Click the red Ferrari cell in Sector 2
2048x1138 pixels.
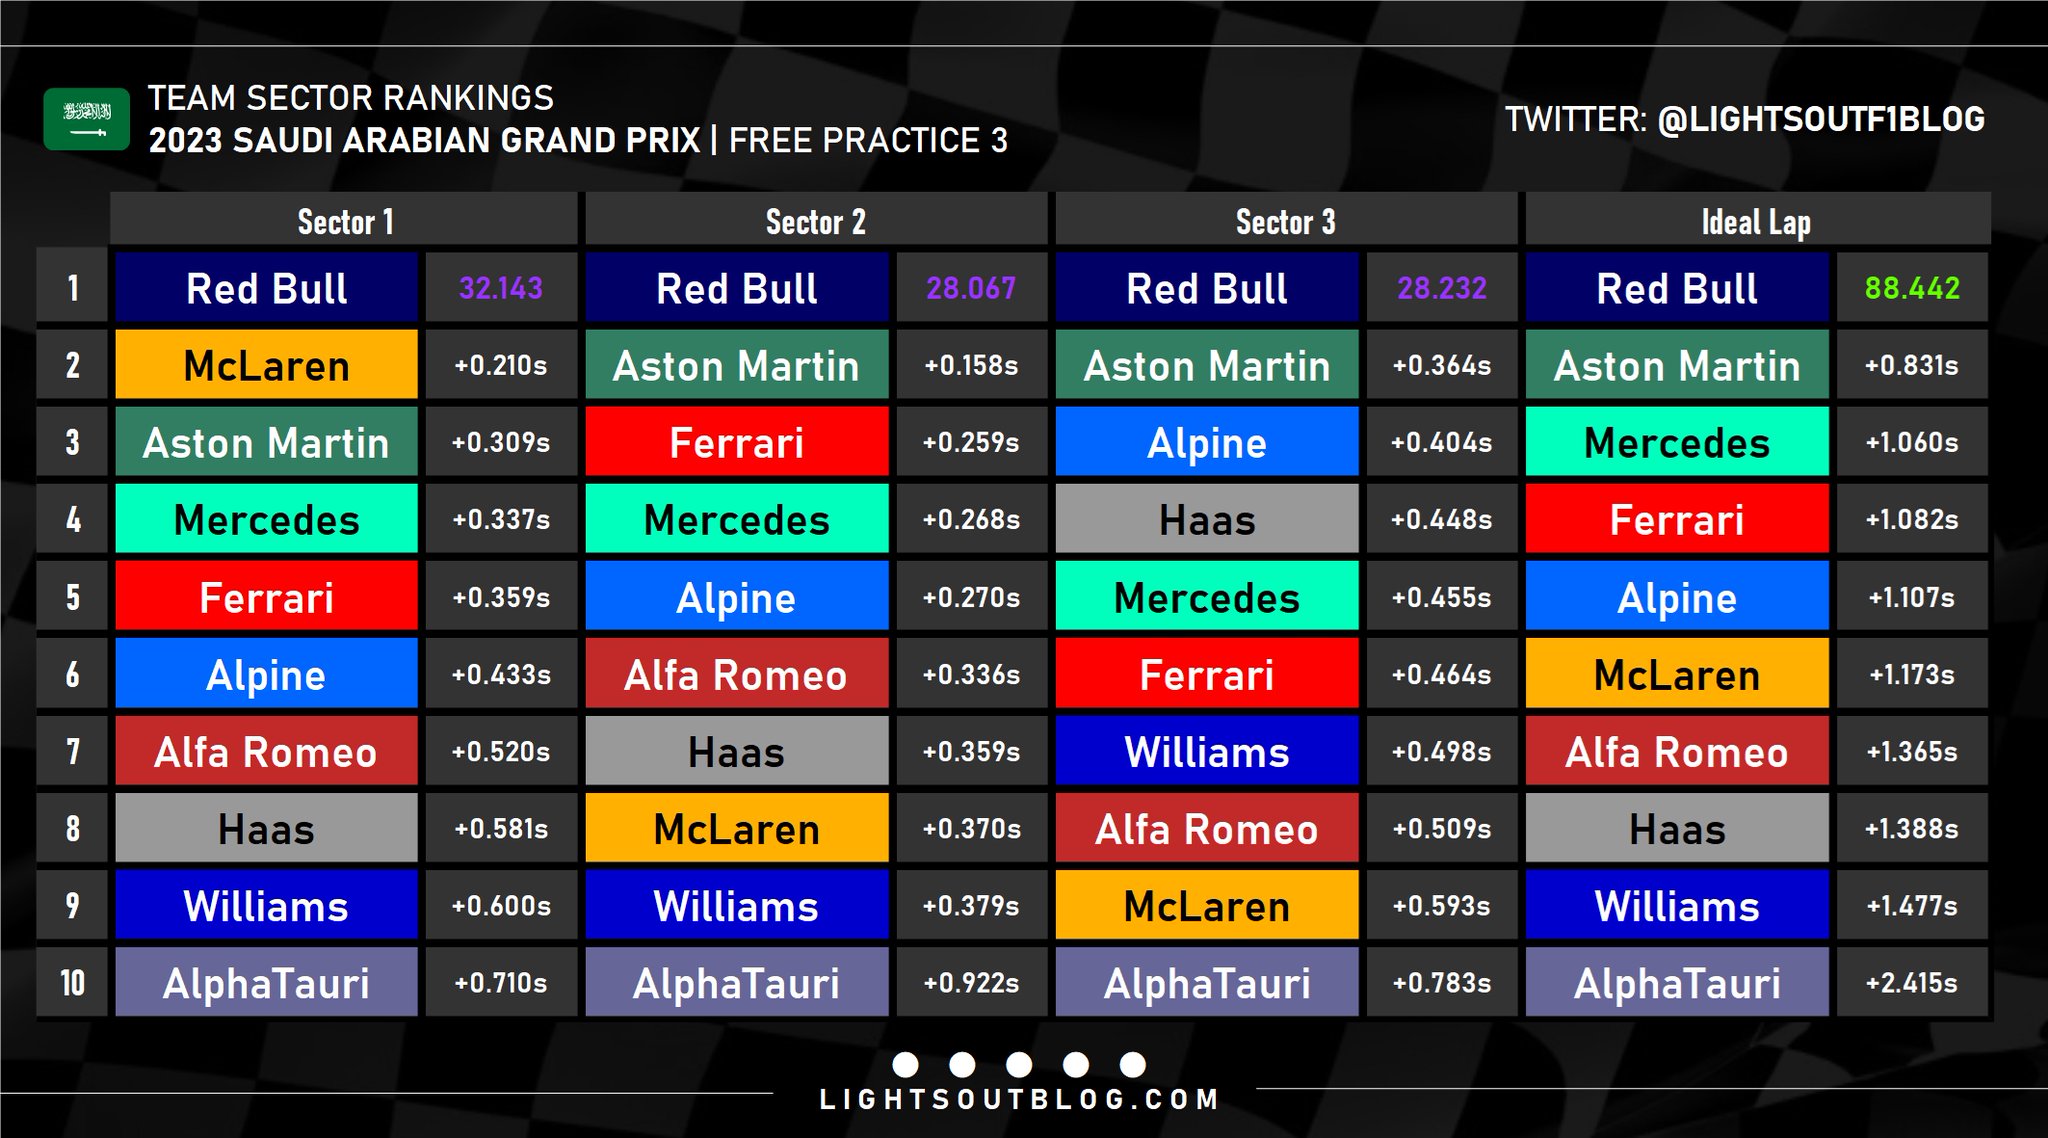(x=736, y=442)
